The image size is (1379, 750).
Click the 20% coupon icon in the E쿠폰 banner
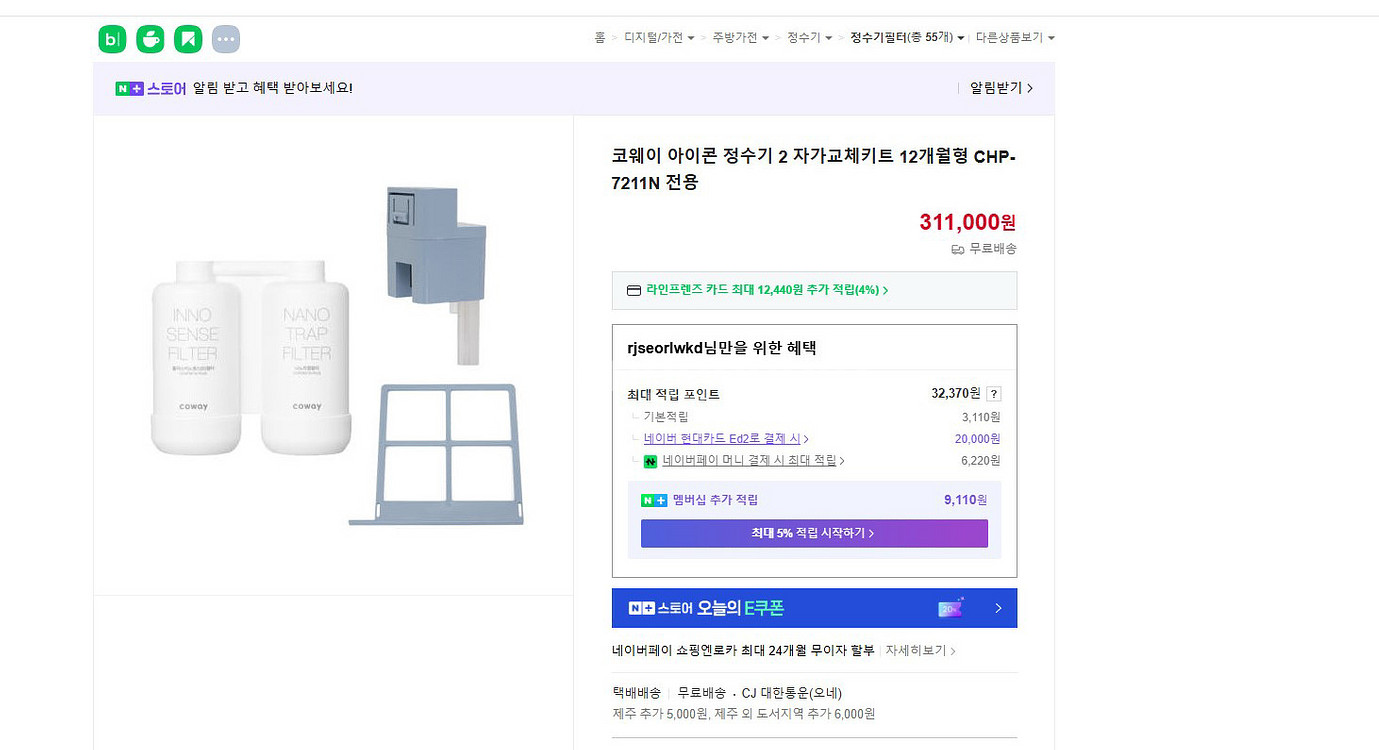click(950, 608)
